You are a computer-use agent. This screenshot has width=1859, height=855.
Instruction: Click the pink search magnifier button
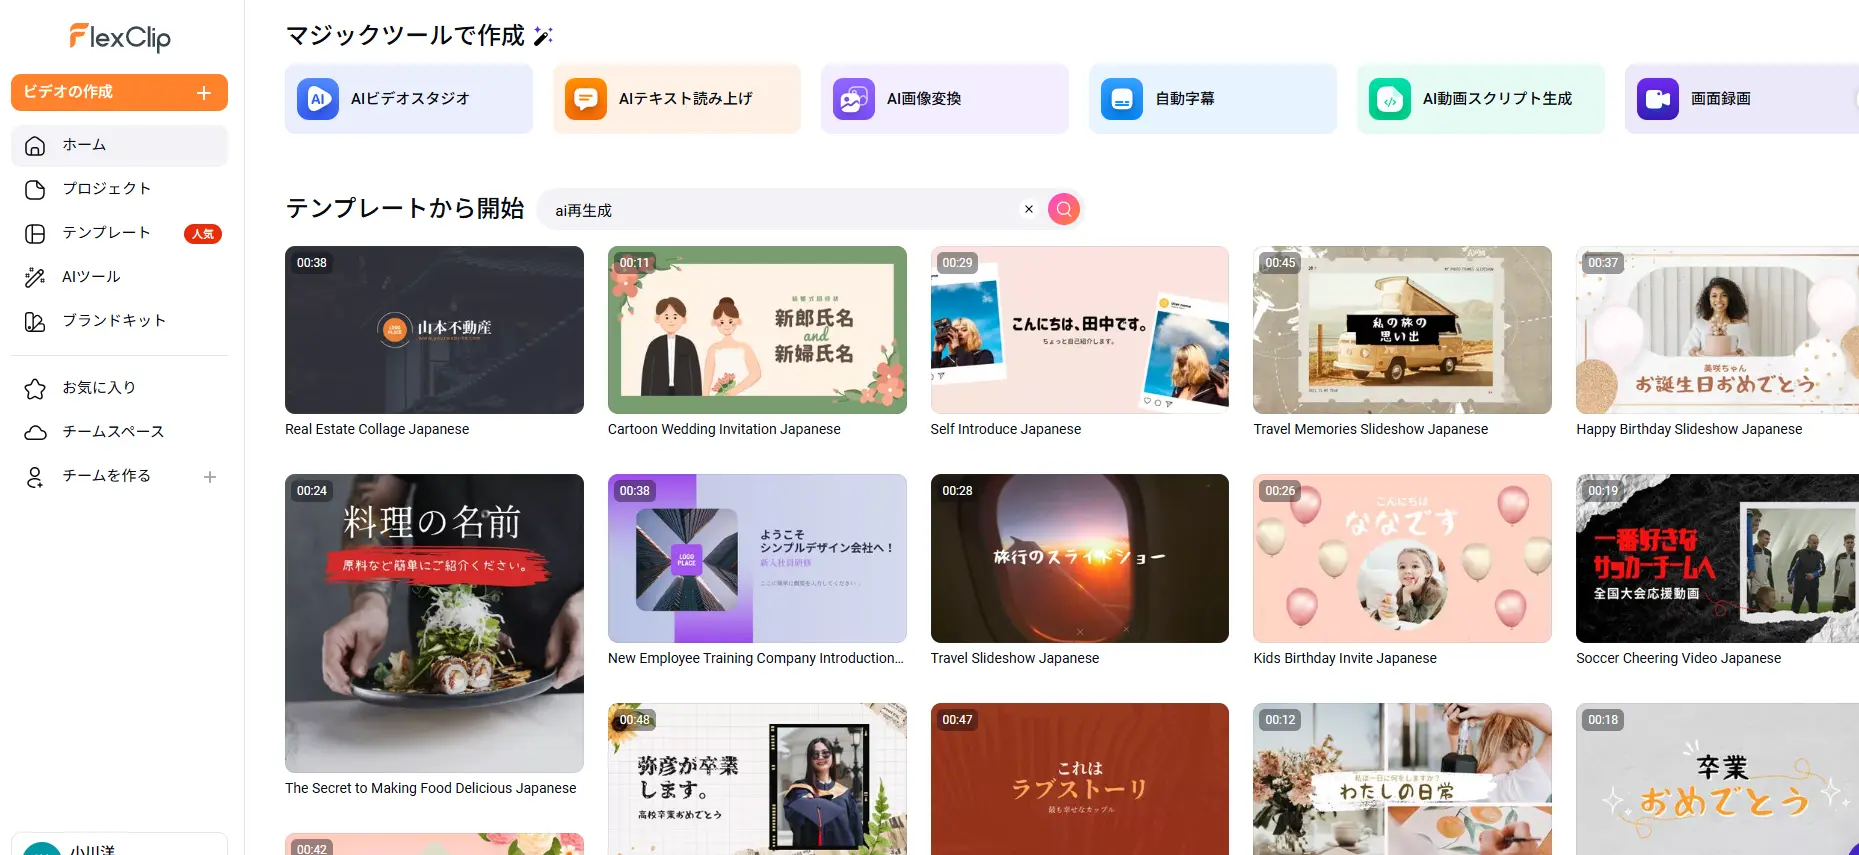1063,209
